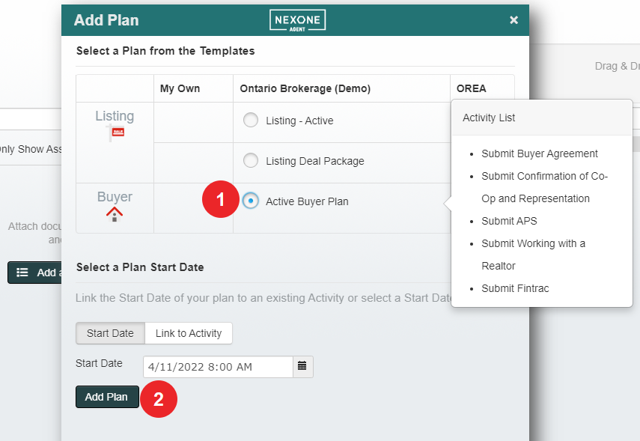Click the red number 2 marker

point(158,400)
